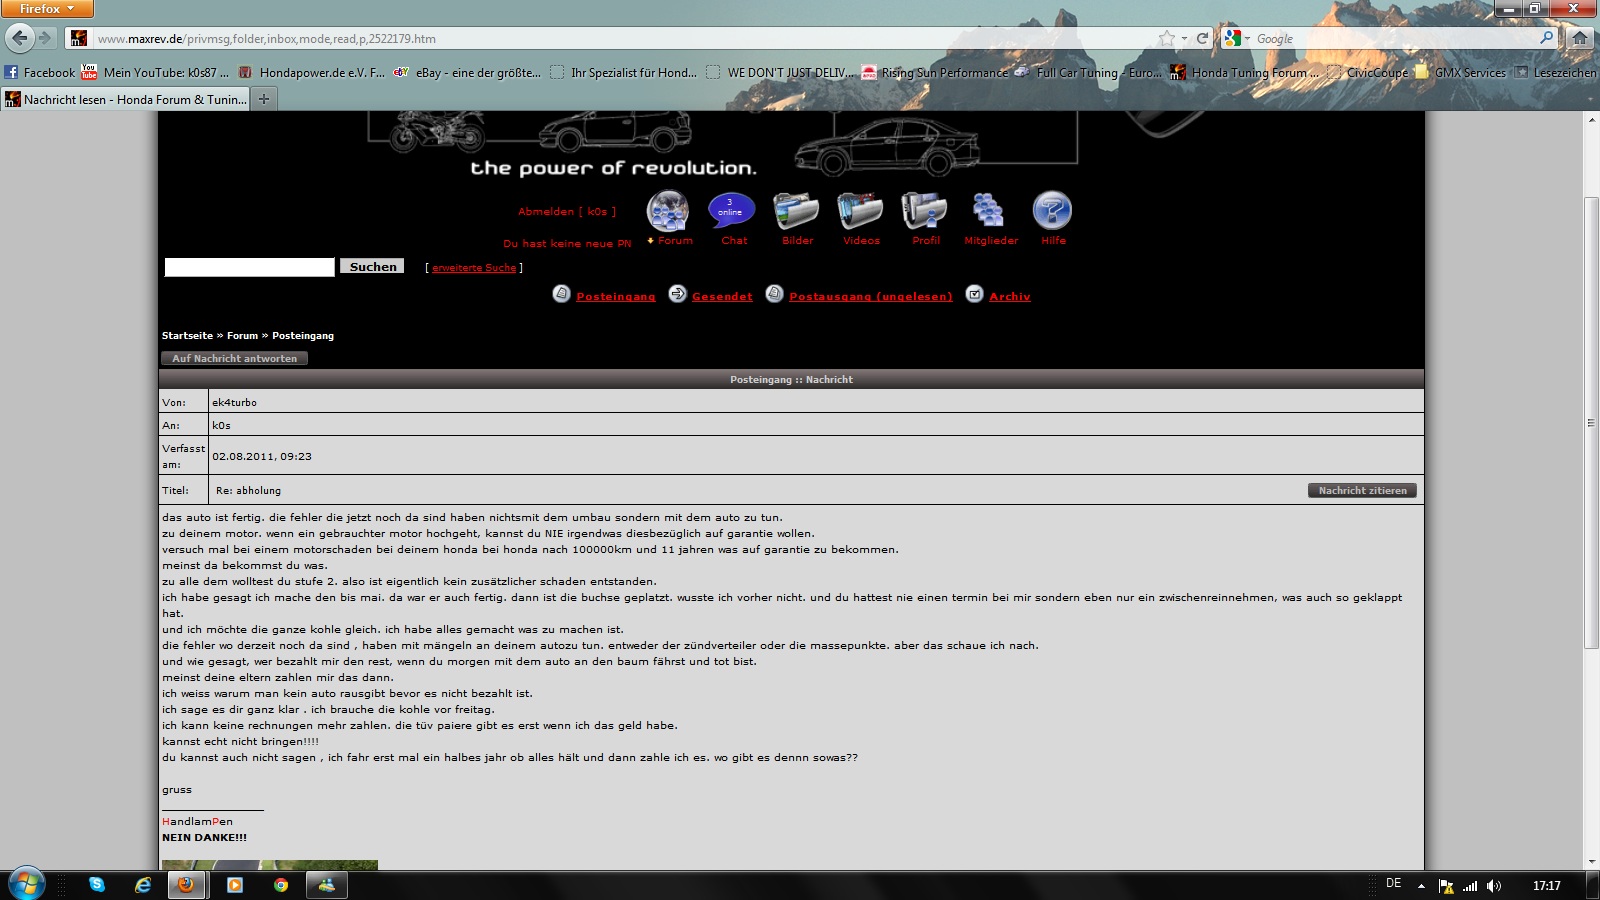Expand the URL history dropdown arrow
The height and width of the screenshot is (900, 1600).
1184,38
